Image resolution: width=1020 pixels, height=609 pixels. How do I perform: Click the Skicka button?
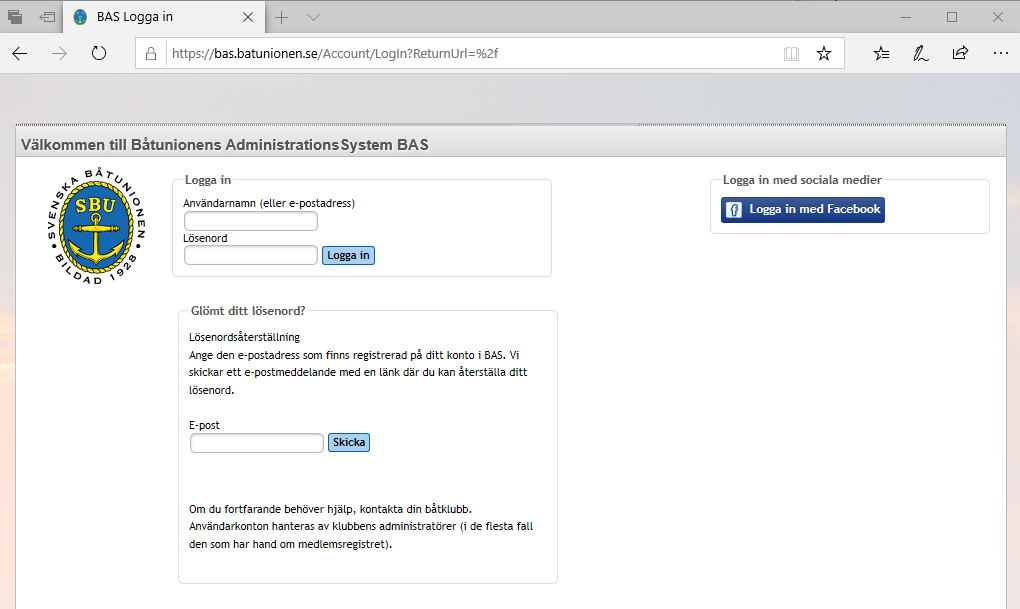point(349,442)
